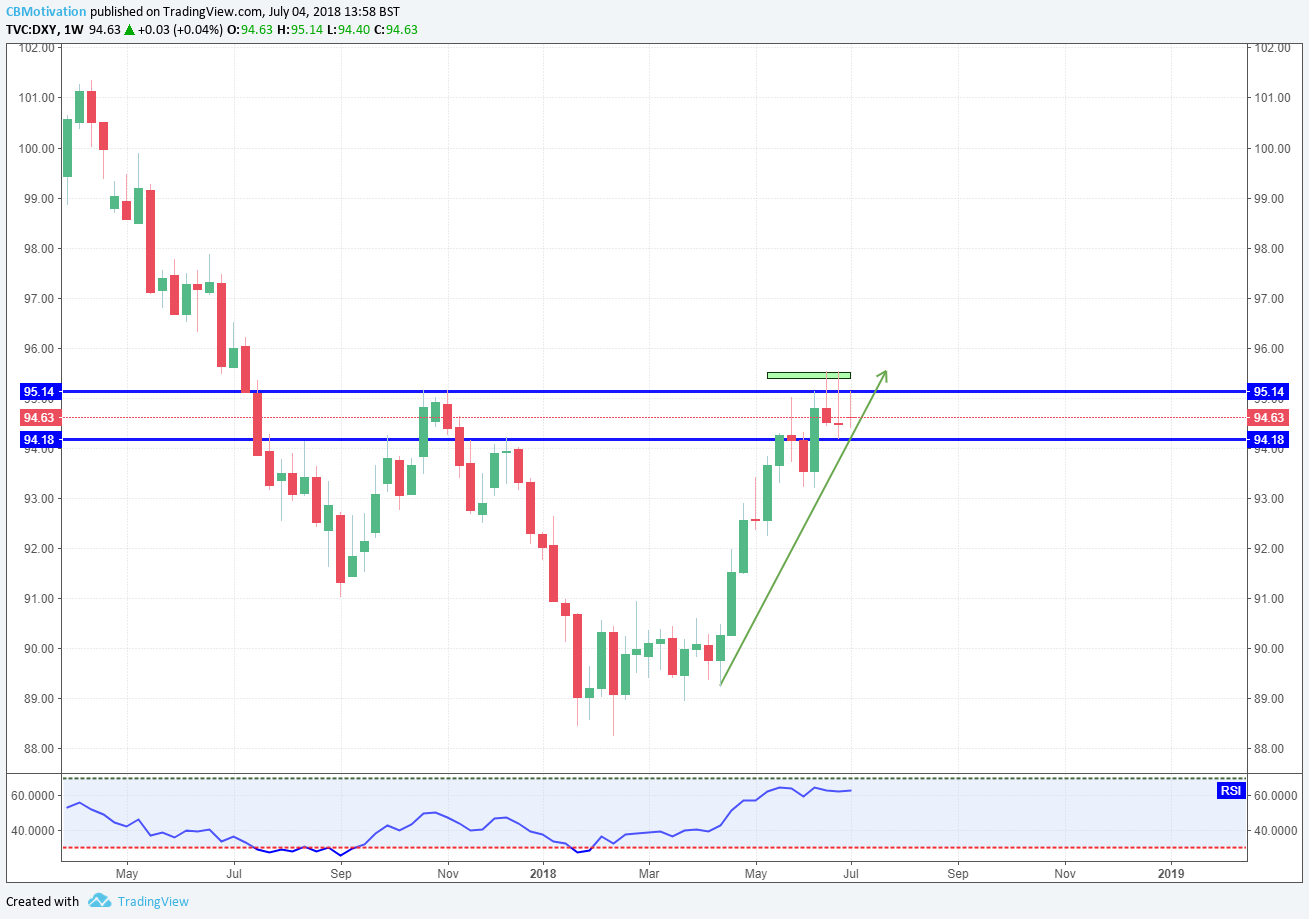This screenshot has height=919, width=1309.
Task: Click the 2019 label on time axis
Action: click(x=1171, y=873)
